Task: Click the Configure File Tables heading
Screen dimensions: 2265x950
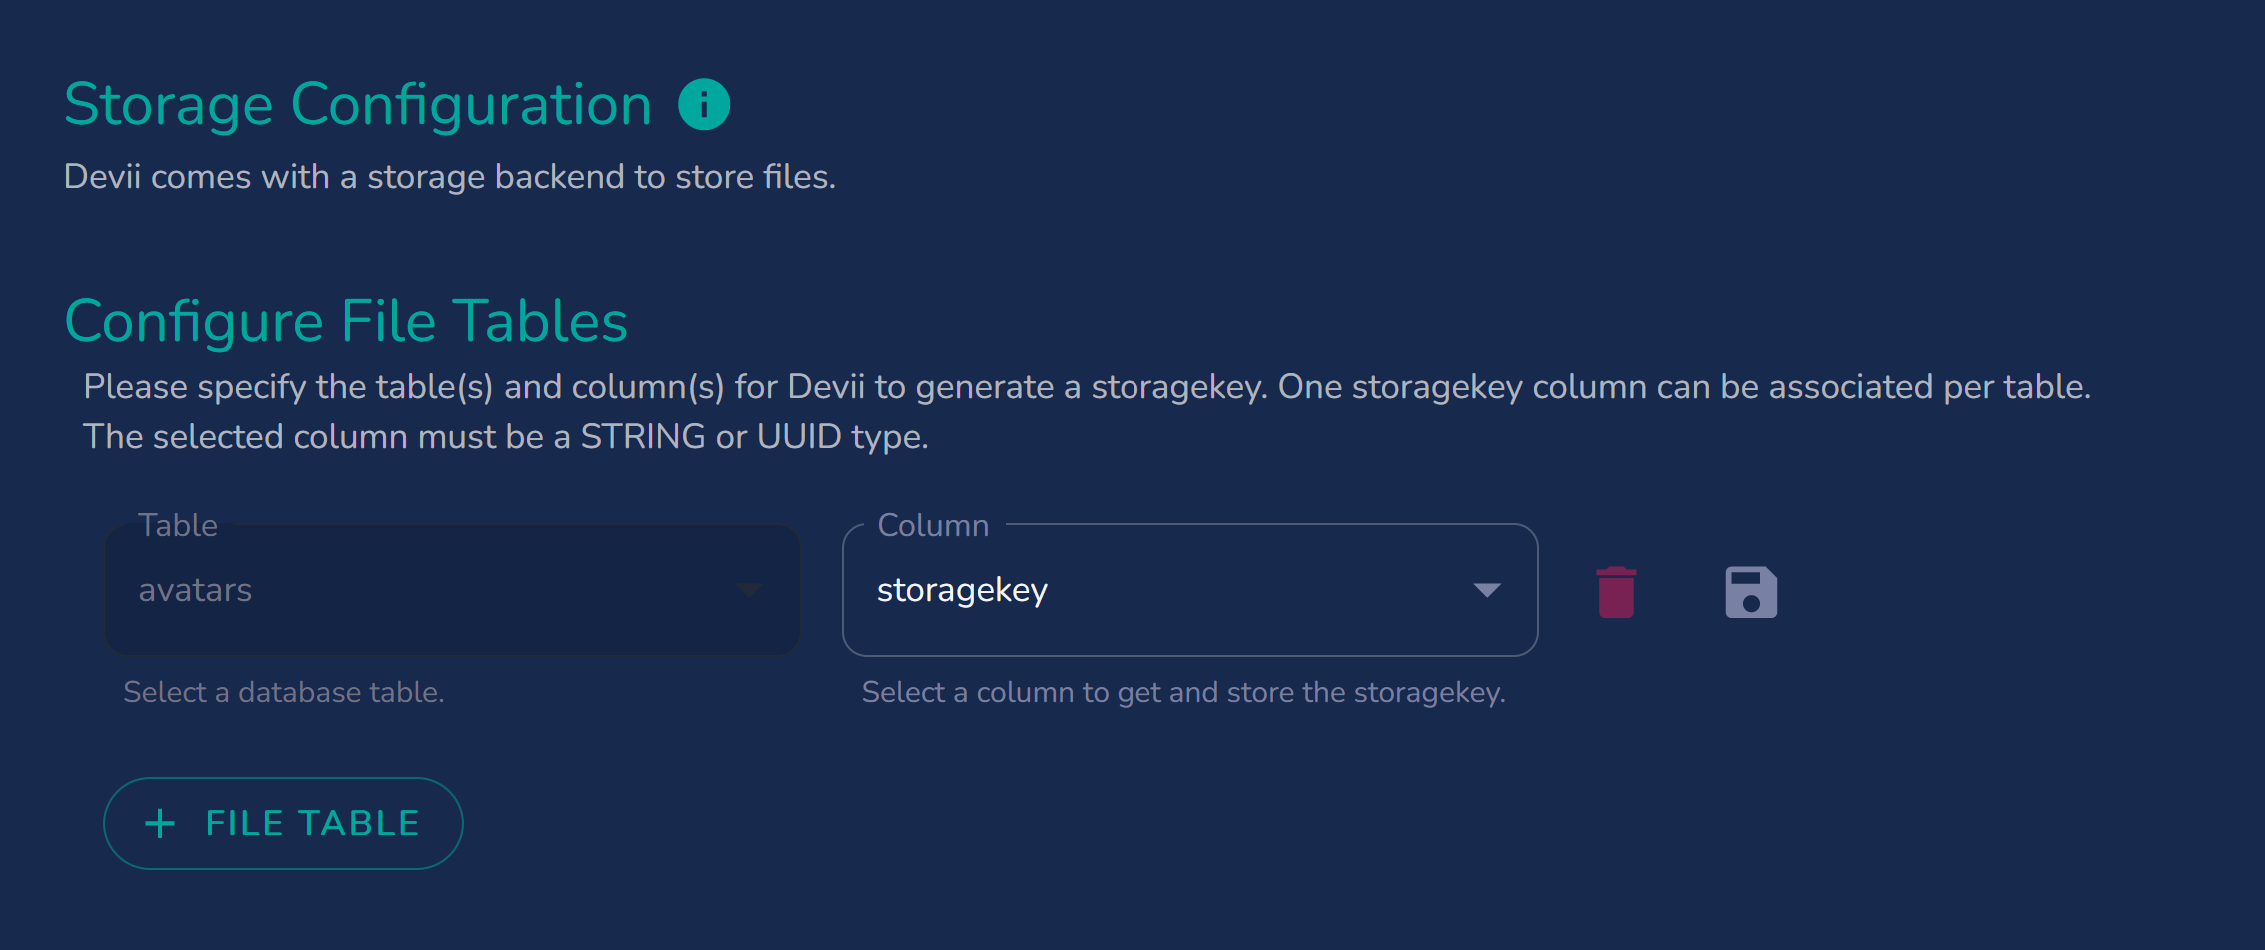Action: 346,320
